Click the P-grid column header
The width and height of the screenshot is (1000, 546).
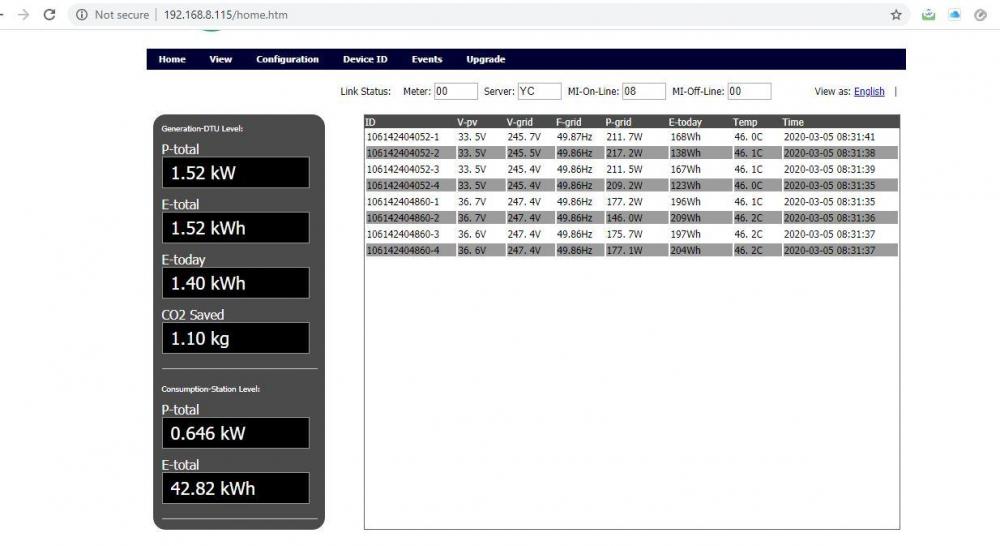618,122
